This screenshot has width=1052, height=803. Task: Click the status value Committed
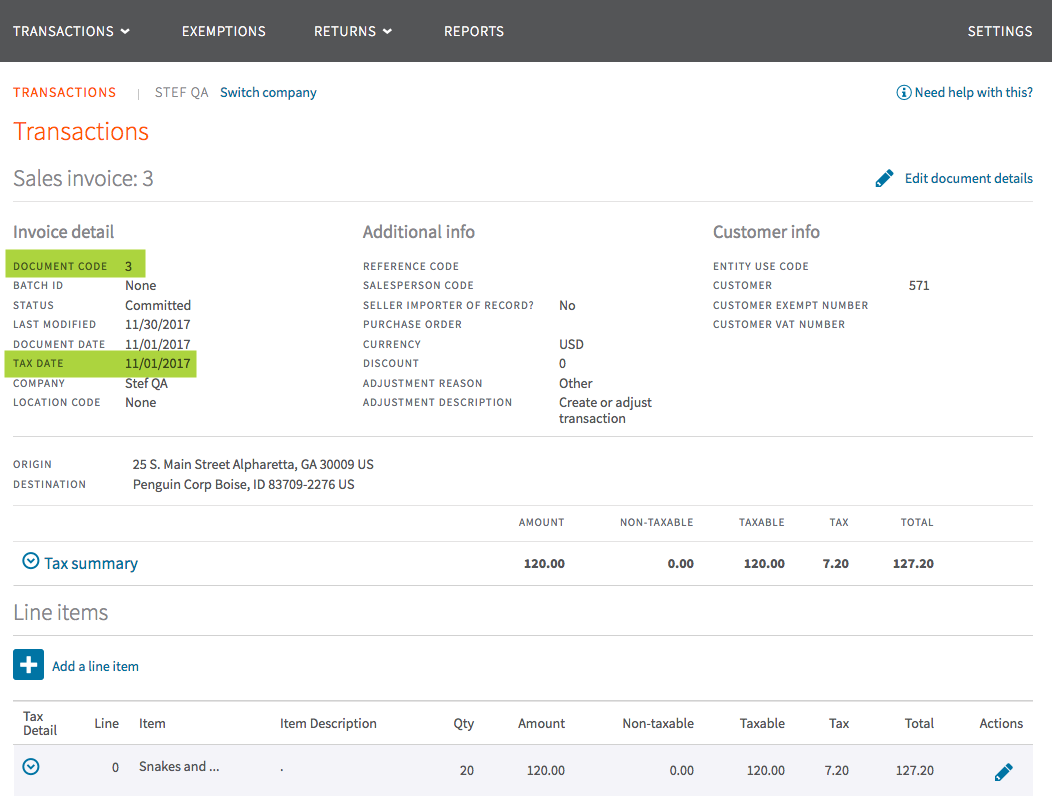point(158,305)
